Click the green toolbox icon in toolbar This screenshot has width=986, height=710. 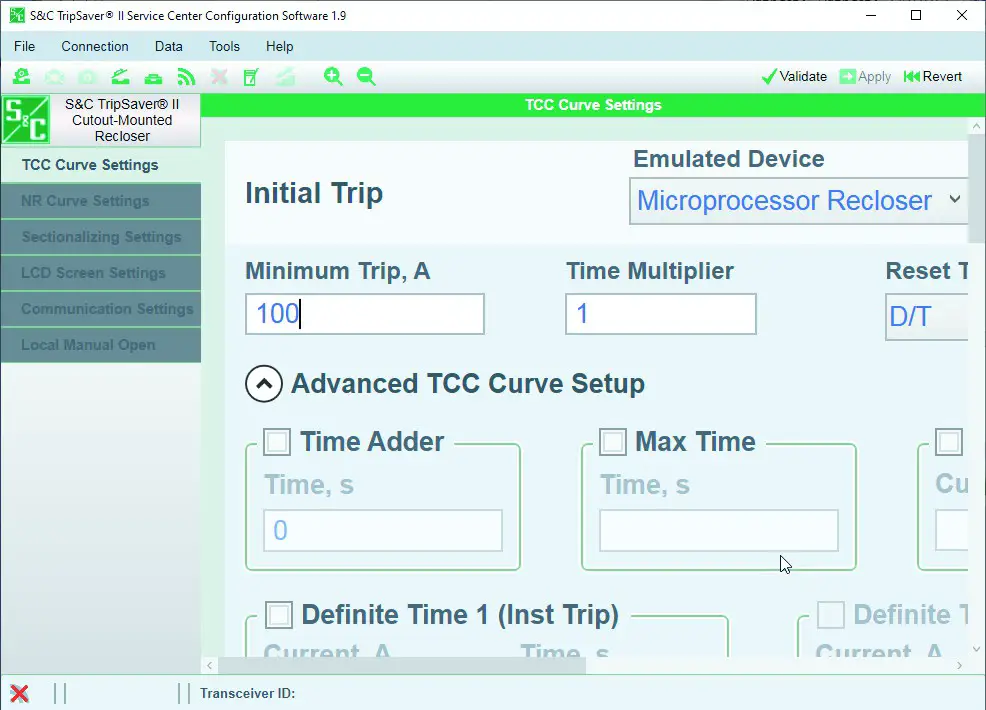[x=153, y=78]
